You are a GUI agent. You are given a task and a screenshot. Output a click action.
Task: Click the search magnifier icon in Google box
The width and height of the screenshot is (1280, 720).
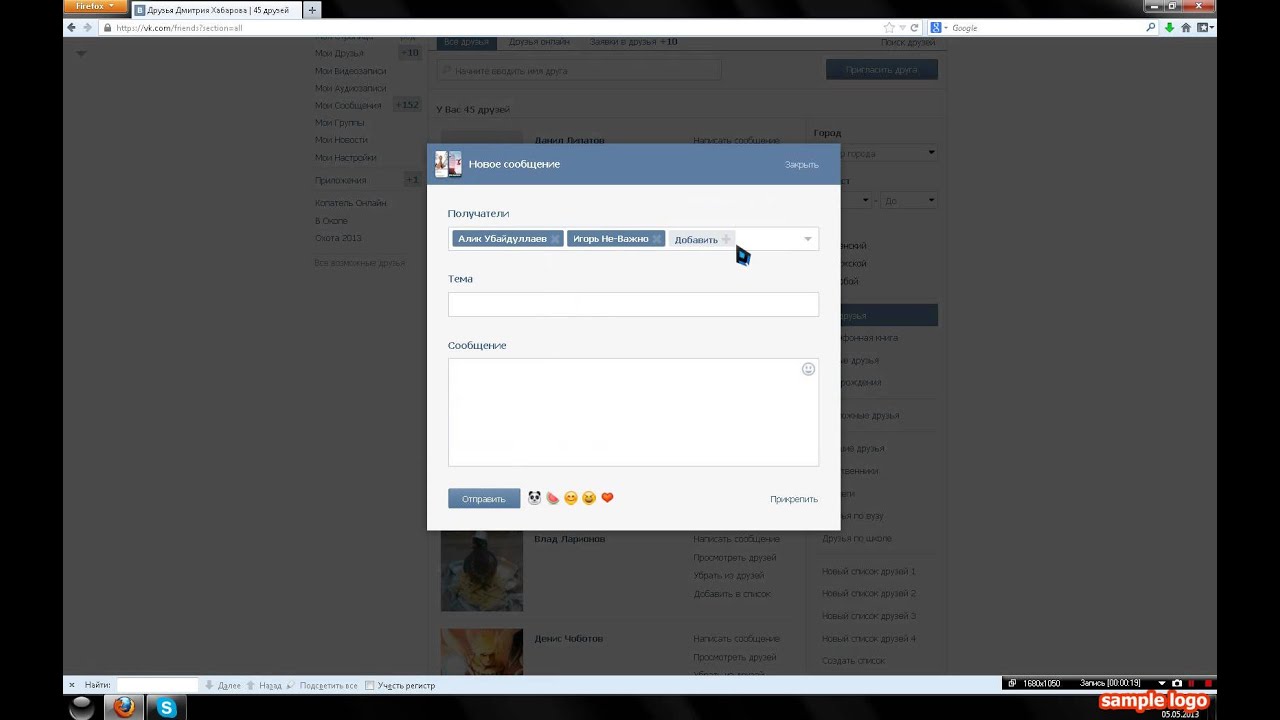coord(1151,28)
